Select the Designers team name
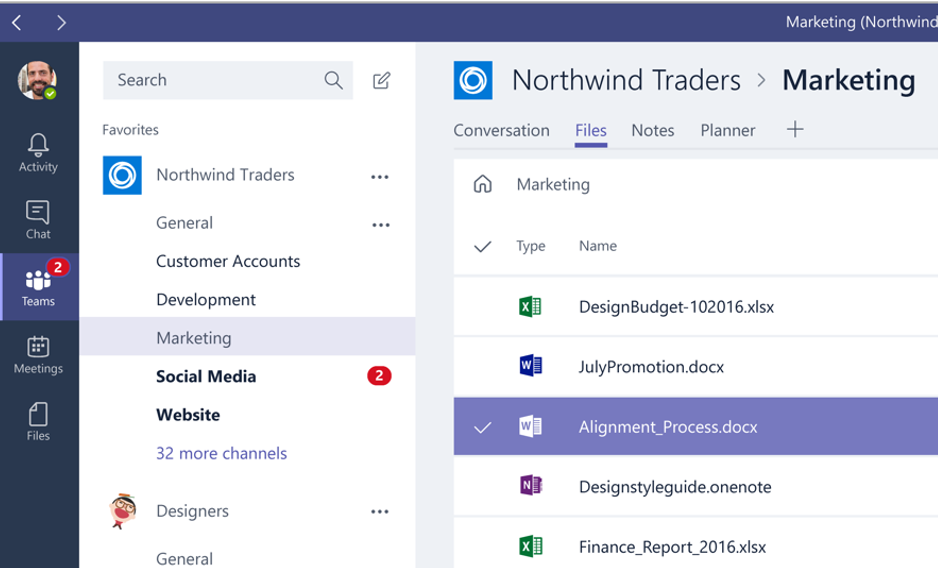Viewport: 938px width, 568px height. pyautogui.click(x=193, y=511)
